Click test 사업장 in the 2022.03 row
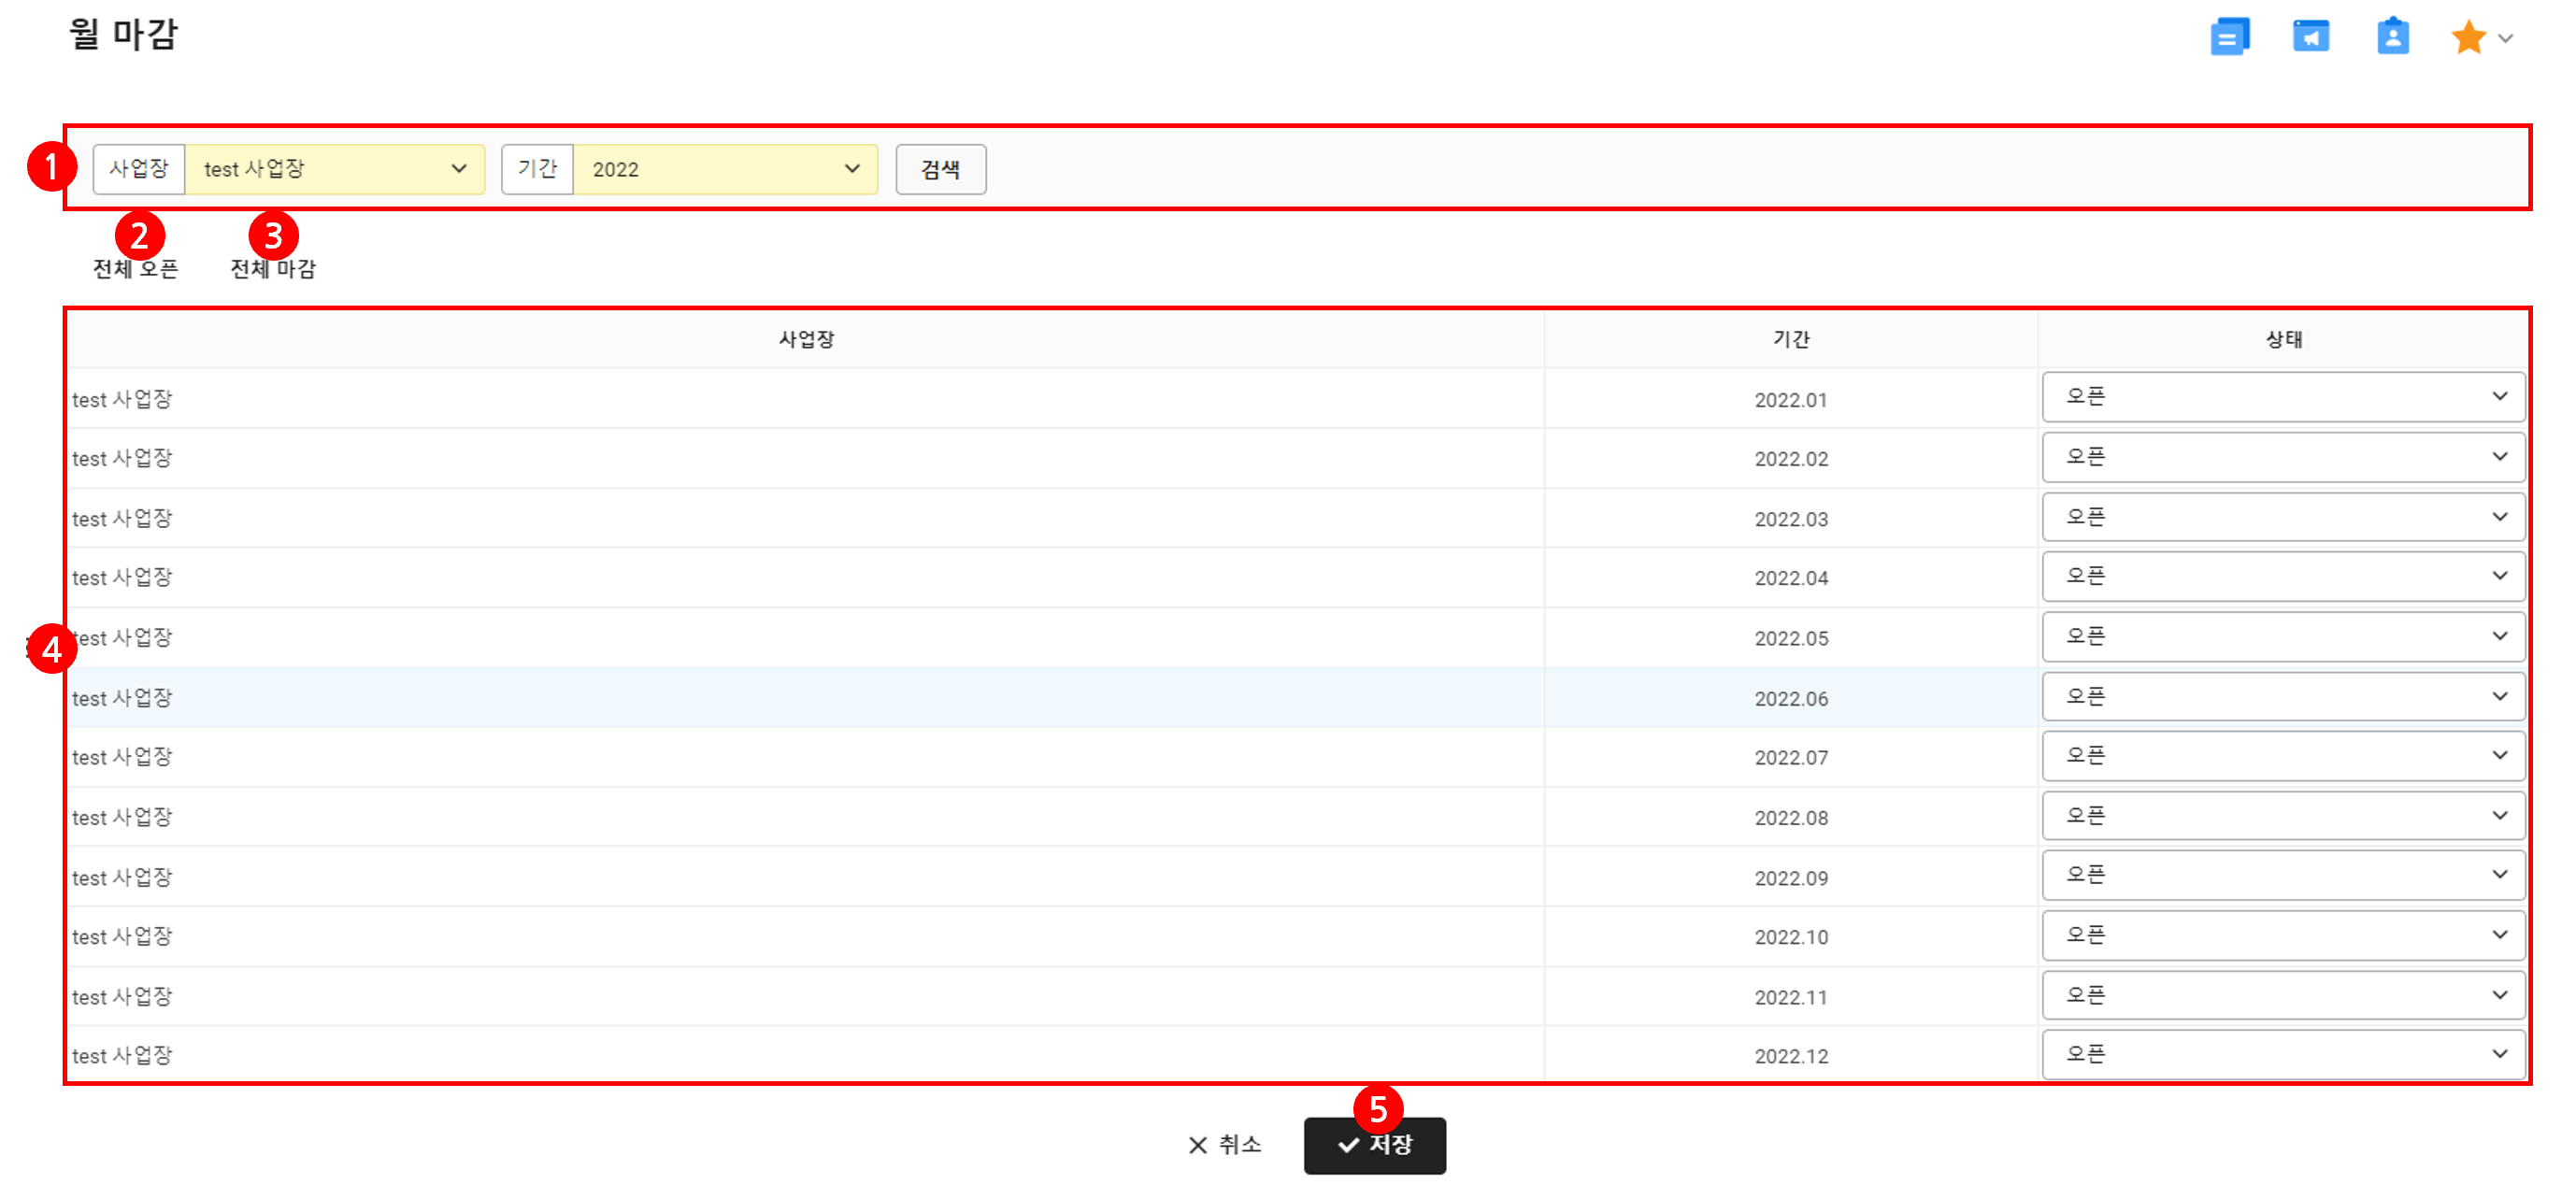This screenshot has width=2576, height=1184. coord(122,519)
